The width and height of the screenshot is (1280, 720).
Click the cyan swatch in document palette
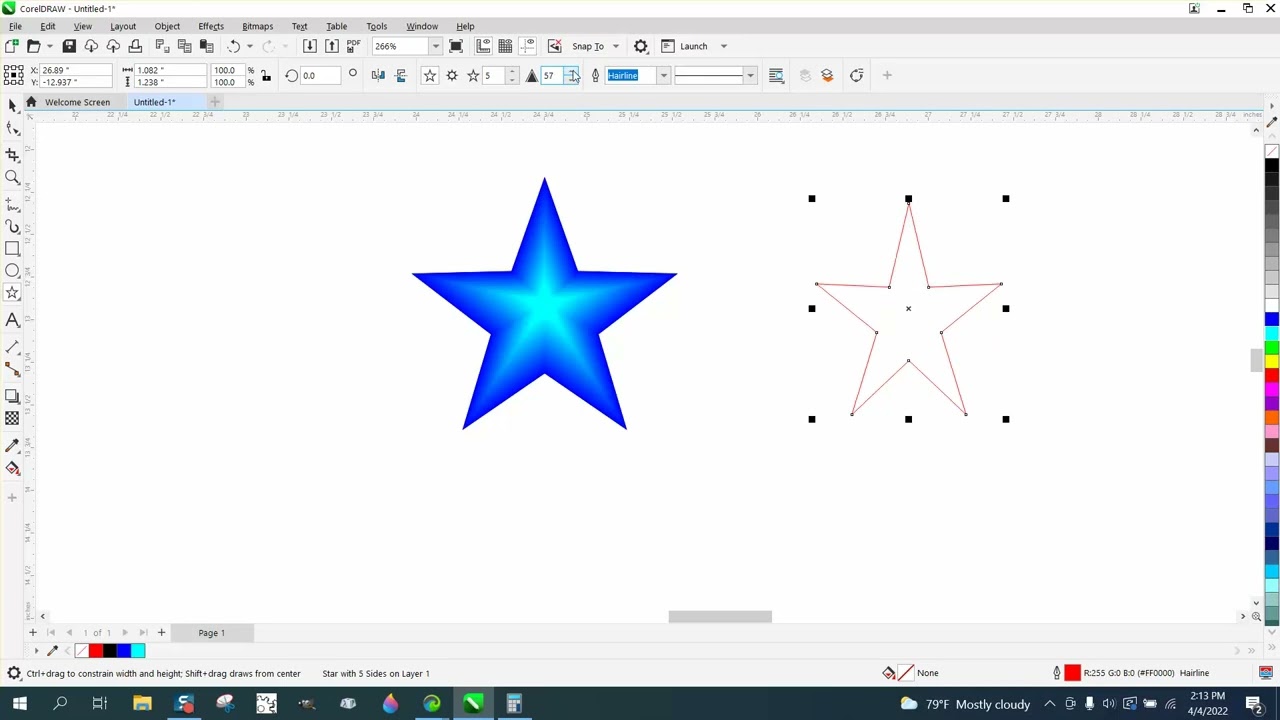[138, 651]
